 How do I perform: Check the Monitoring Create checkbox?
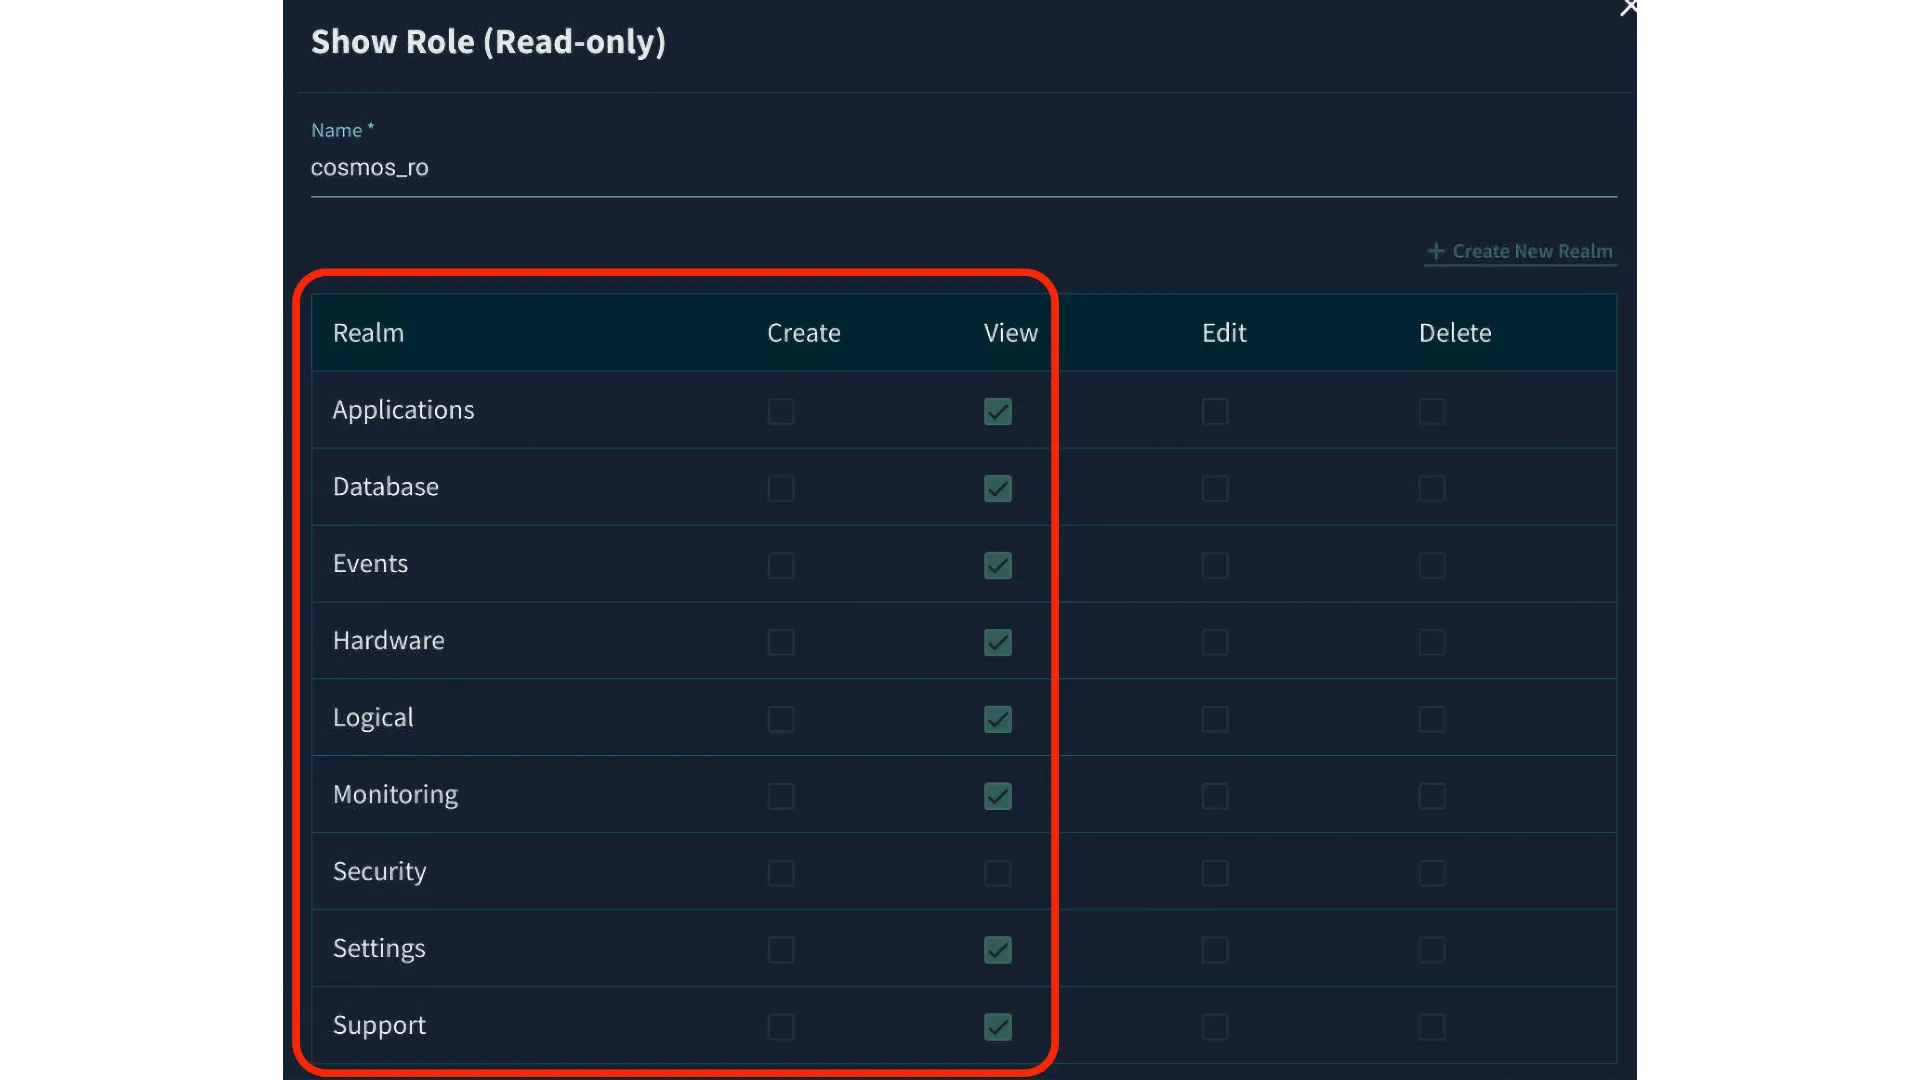[781, 797]
